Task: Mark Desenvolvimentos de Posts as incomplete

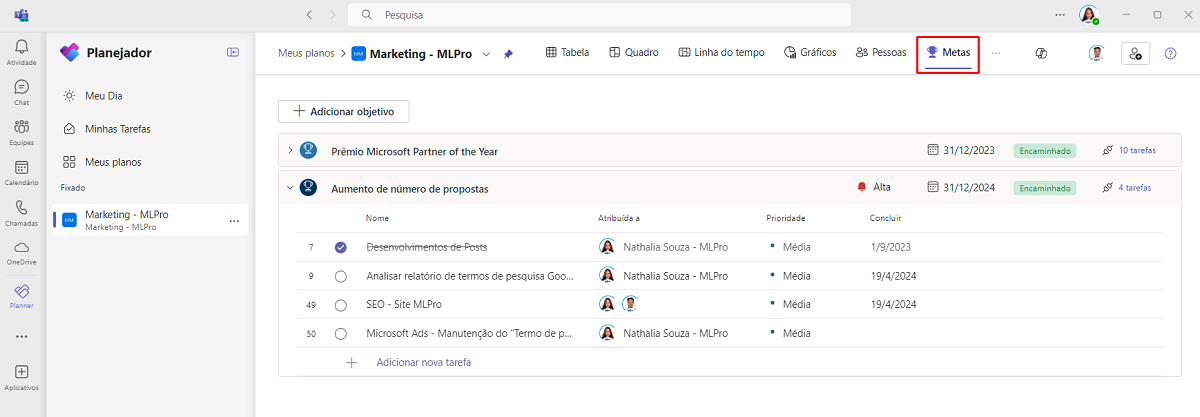Action: tap(340, 247)
